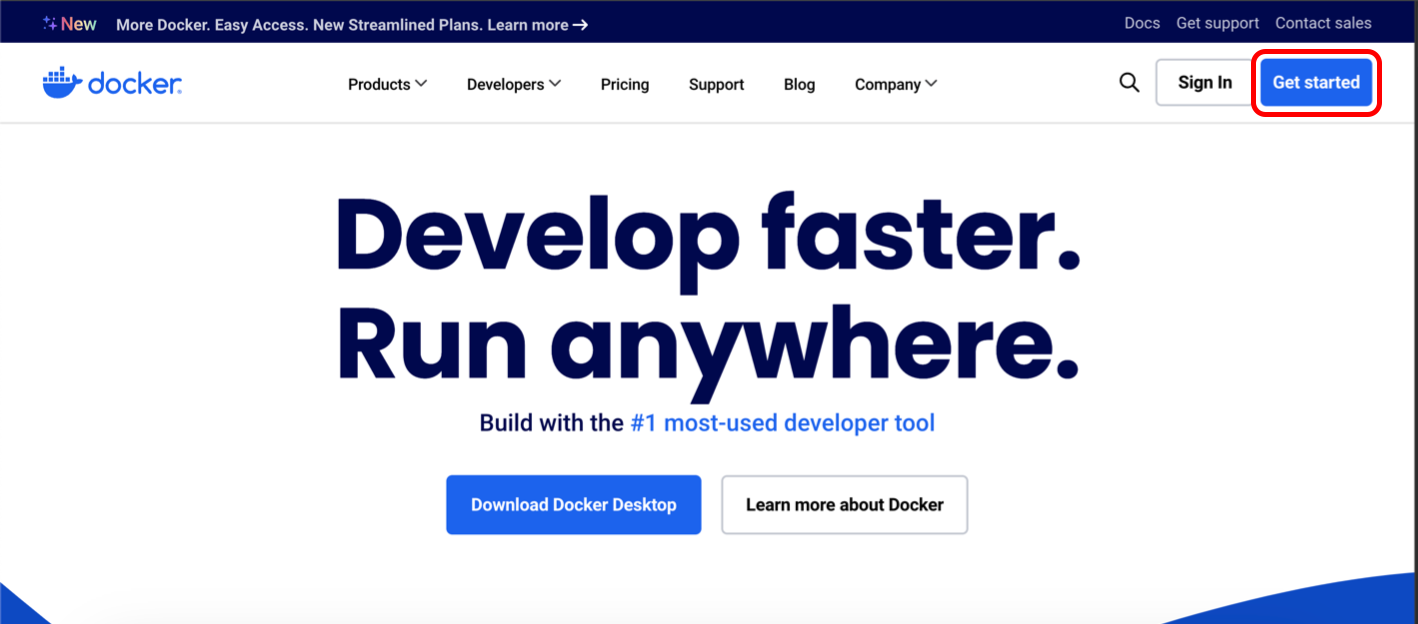Click the Docker whale logo
Image resolution: width=1418 pixels, height=624 pixels.
pyautogui.click(x=61, y=82)
